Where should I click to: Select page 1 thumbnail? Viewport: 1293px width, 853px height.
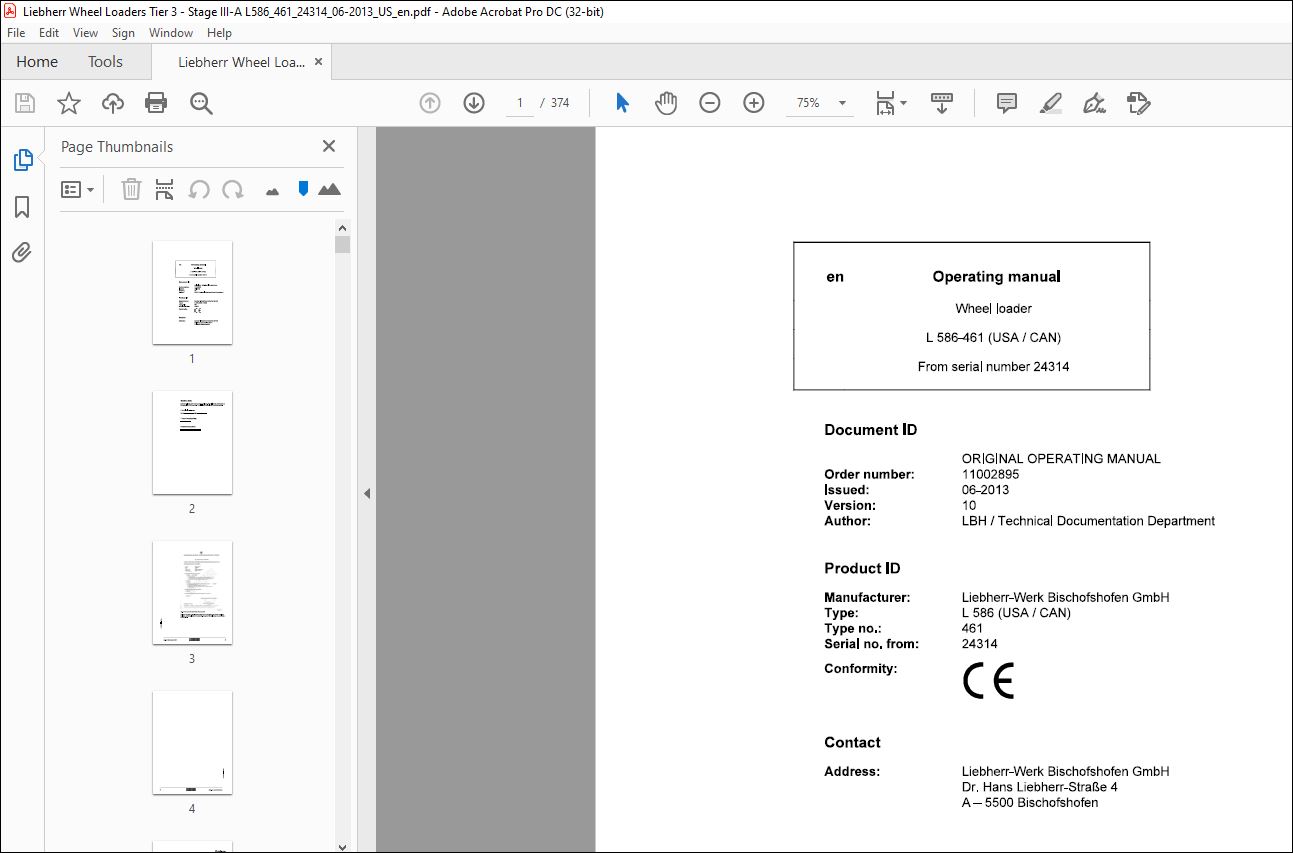point(192,292)
